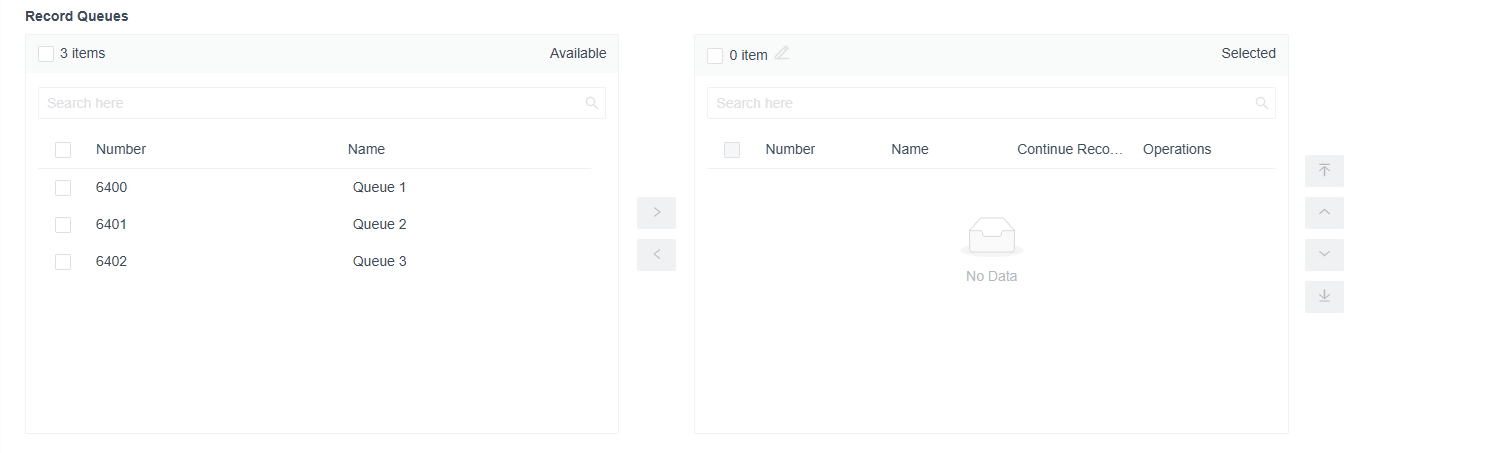Image resolution: width=1509 pixels, height=453 pixels.
Task: Click the 6401 number cell
Action: 111,224
